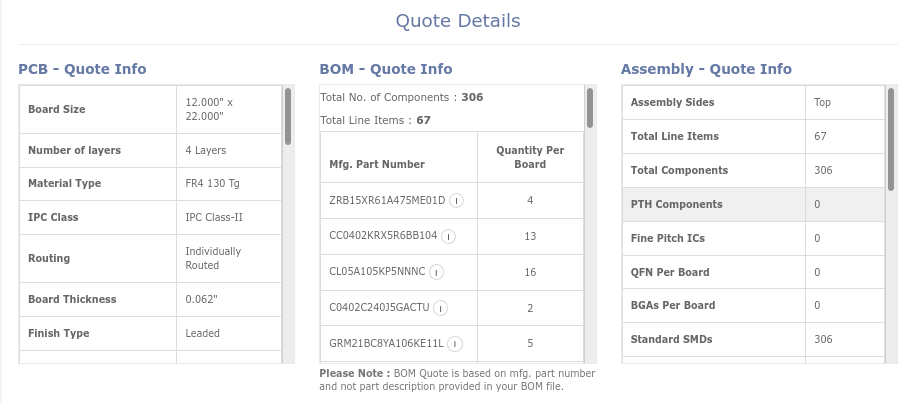The image size is (914, 404).
Task: Click the Mfg. Part Number column header
Action: 377,164
